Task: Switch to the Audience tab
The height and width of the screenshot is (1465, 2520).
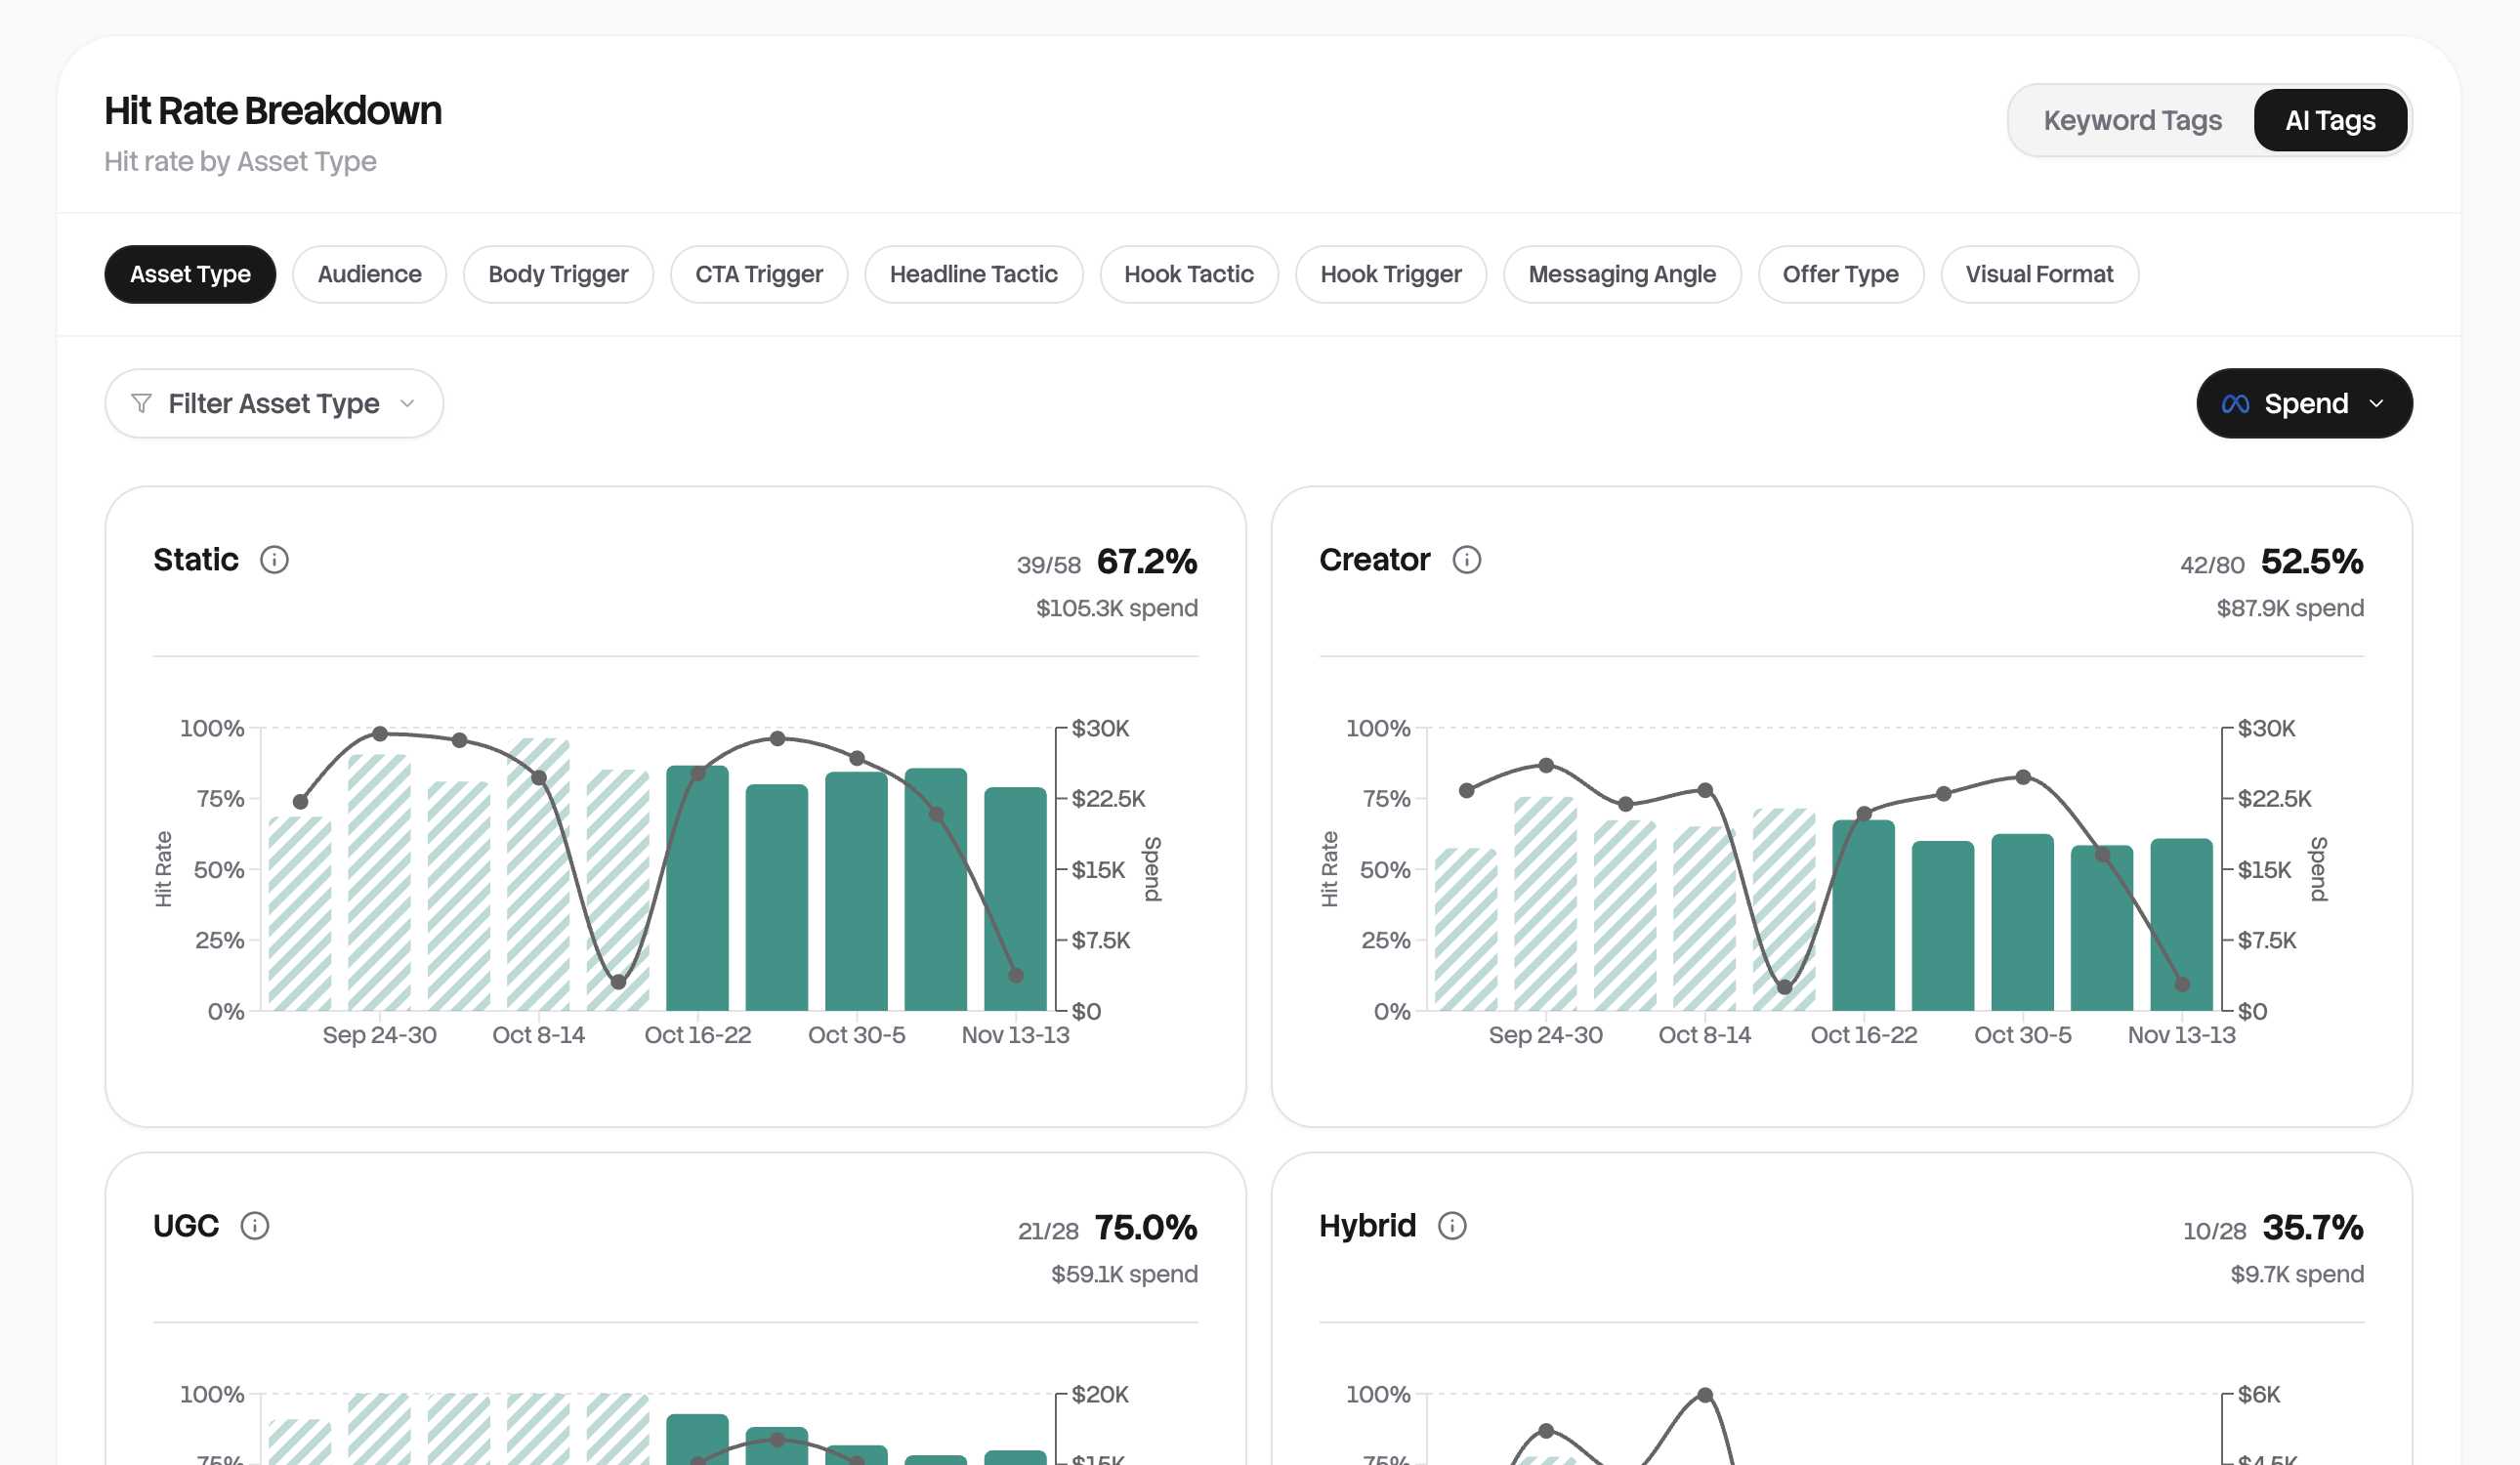Action: click(x=369, y=274)
